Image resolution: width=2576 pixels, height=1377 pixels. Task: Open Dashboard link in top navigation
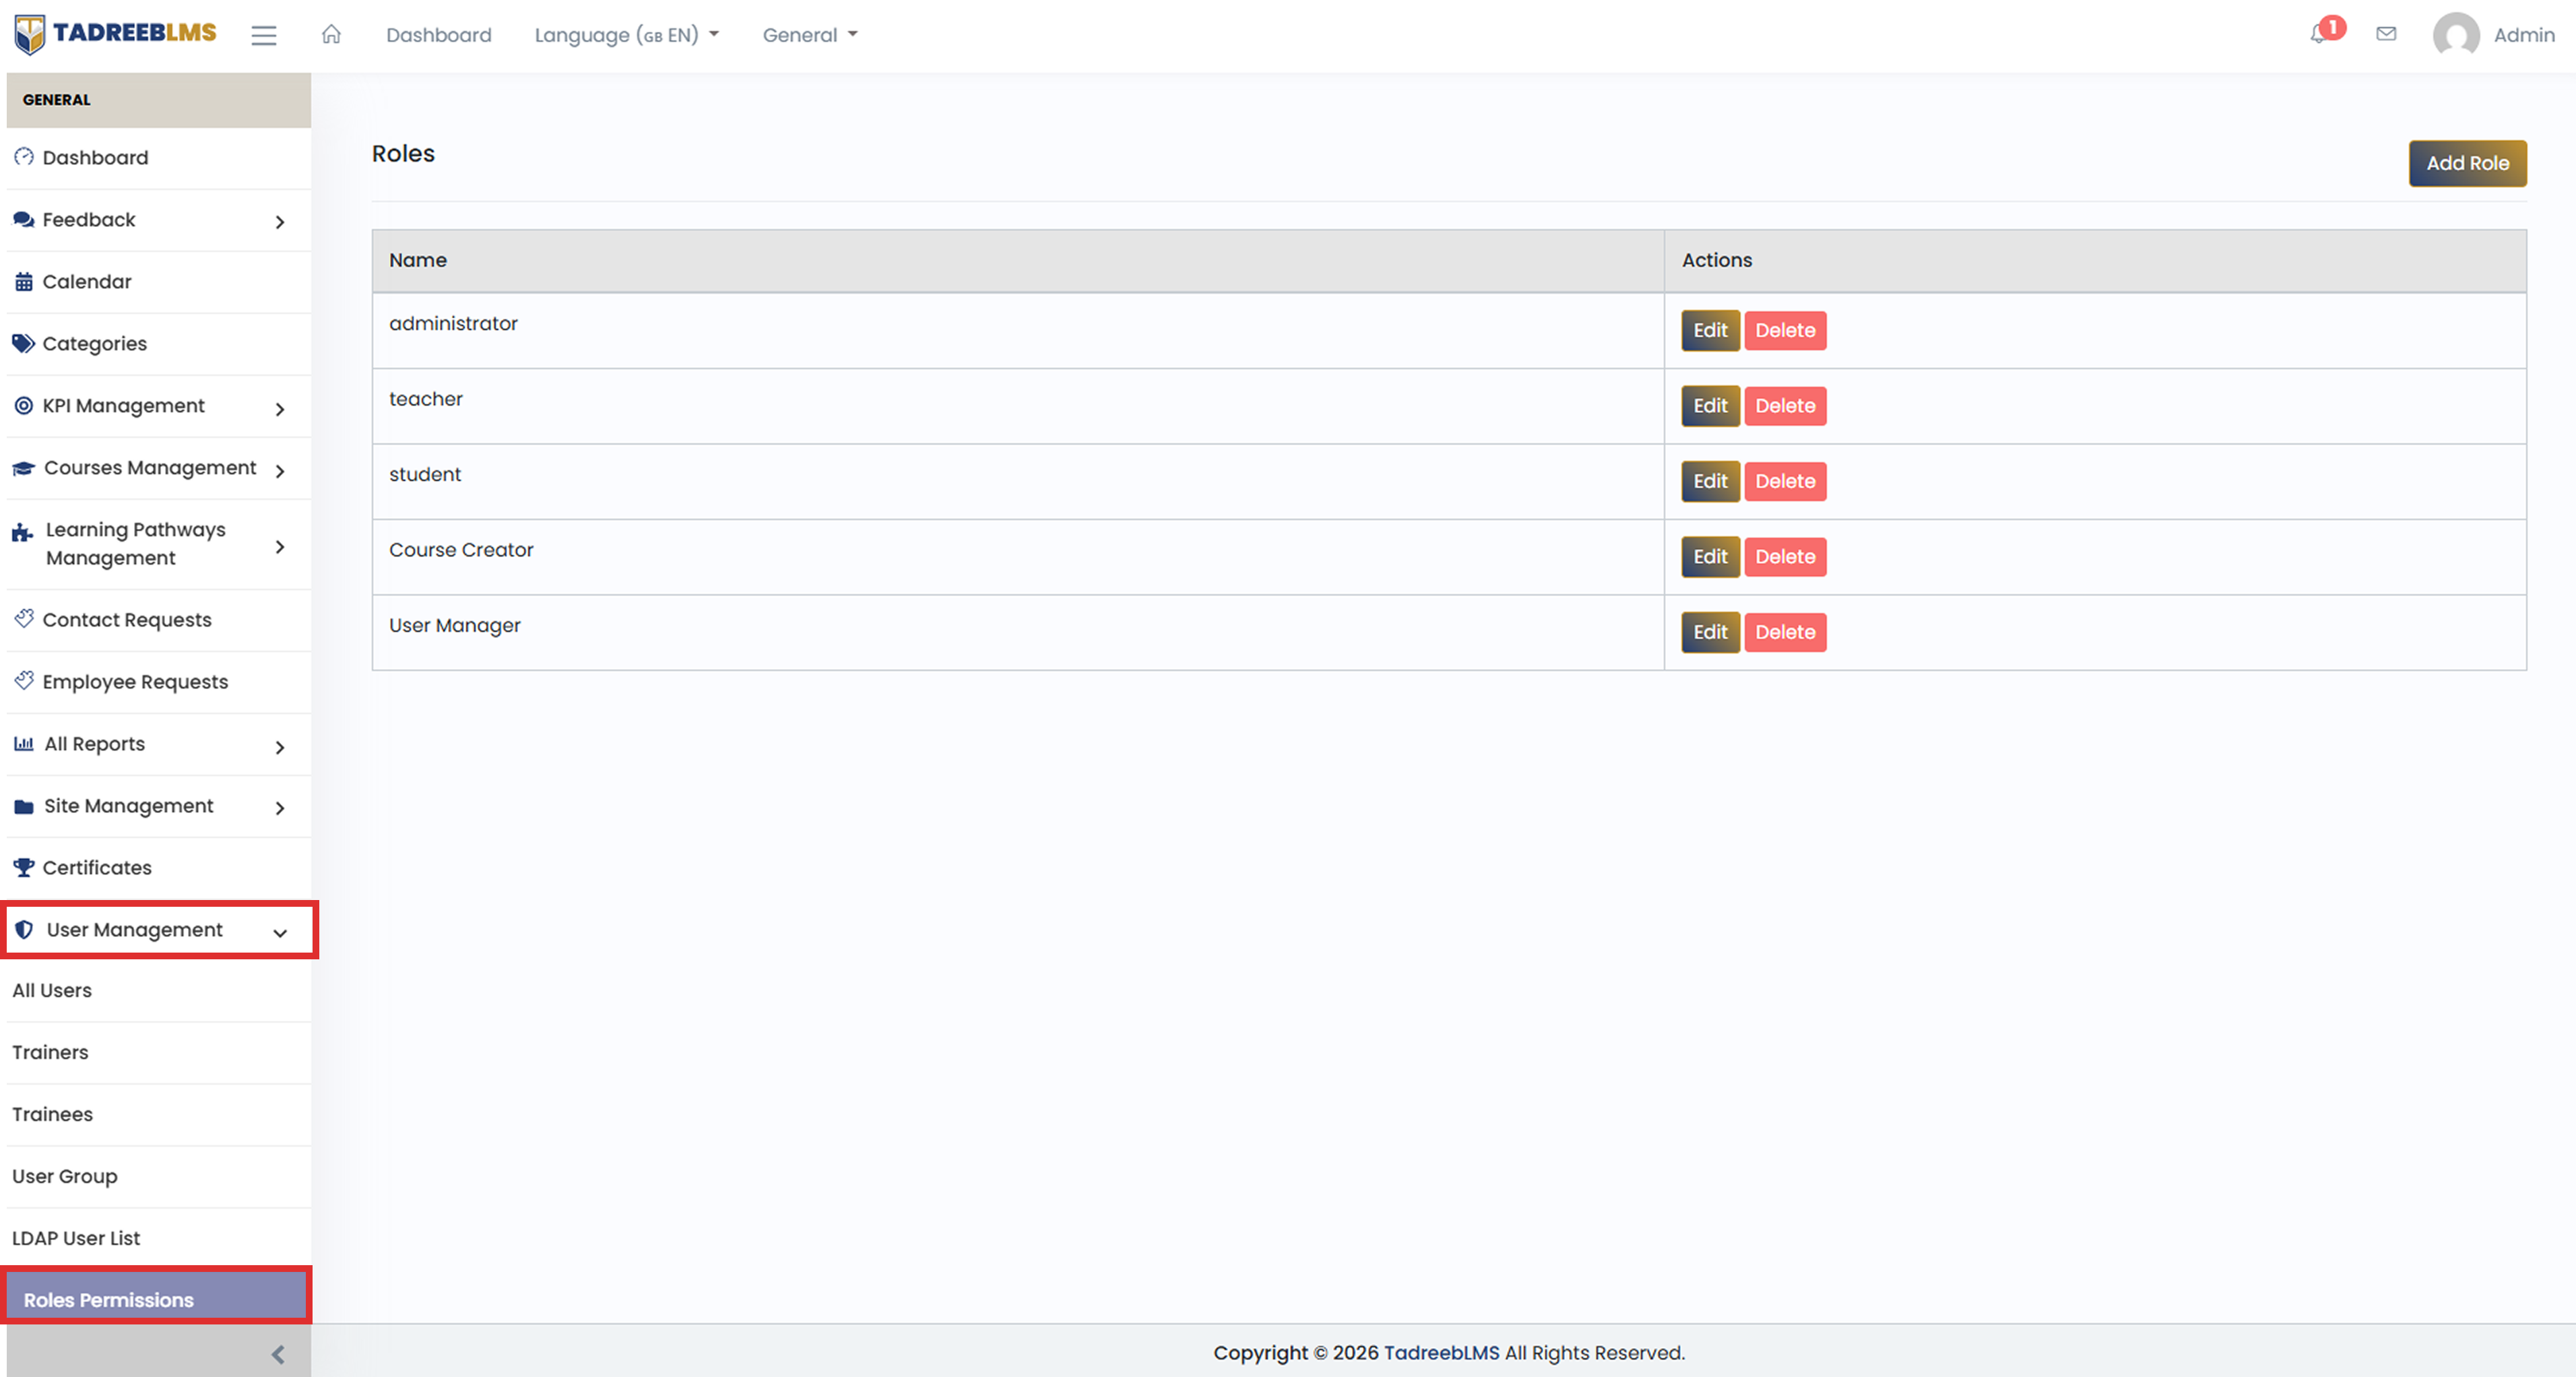tap(439, 35)
